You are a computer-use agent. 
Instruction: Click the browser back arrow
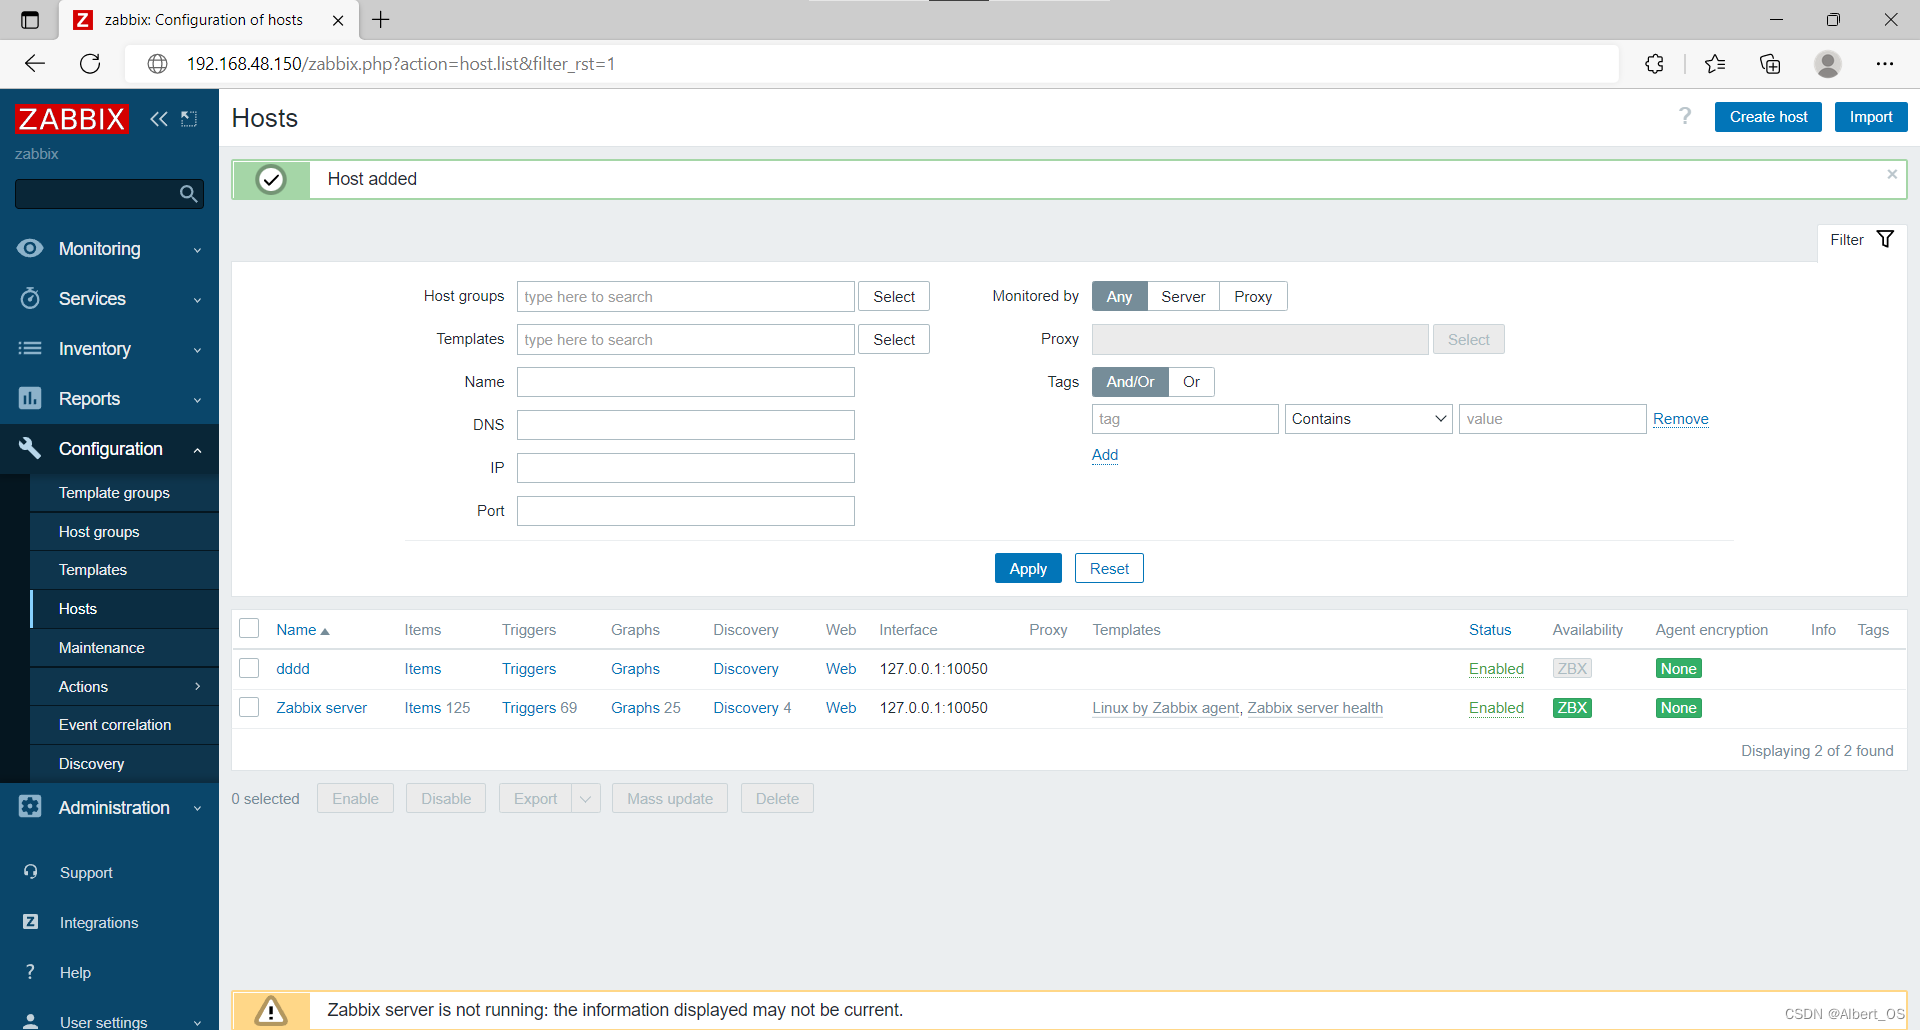click(x=35, y=64)
